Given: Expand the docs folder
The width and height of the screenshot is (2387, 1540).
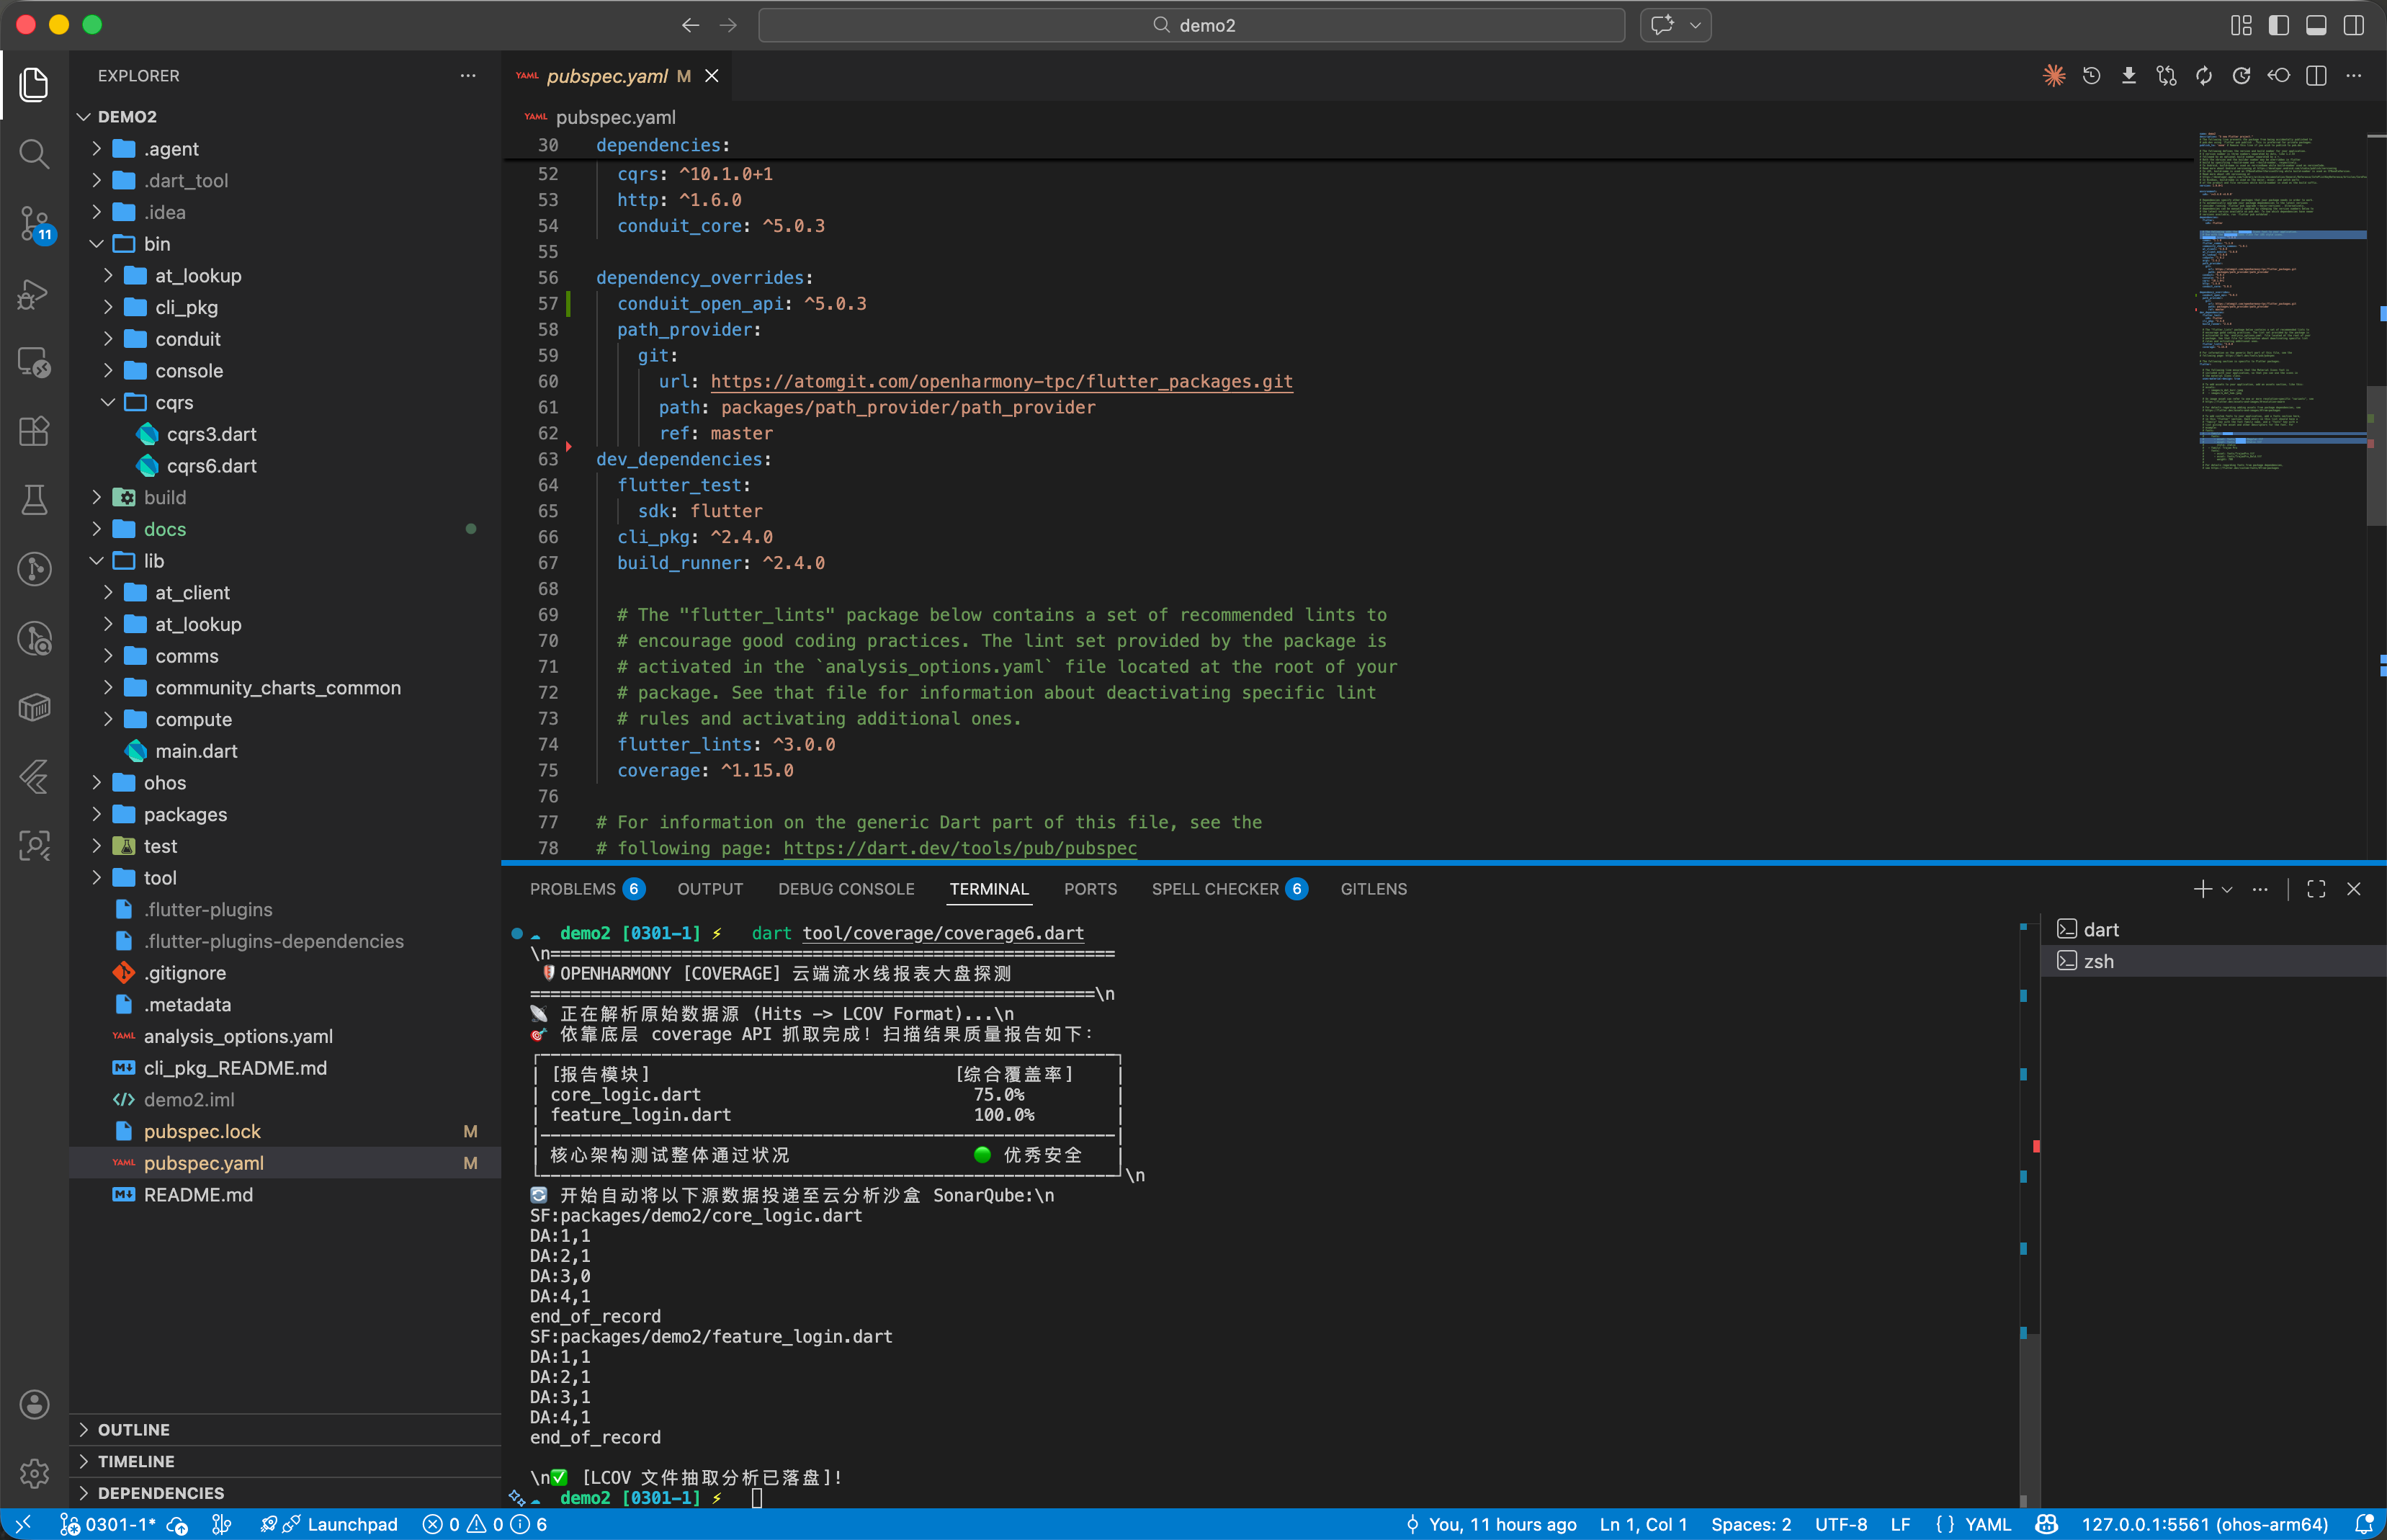Looking at the screenshot, I should 164,529.
